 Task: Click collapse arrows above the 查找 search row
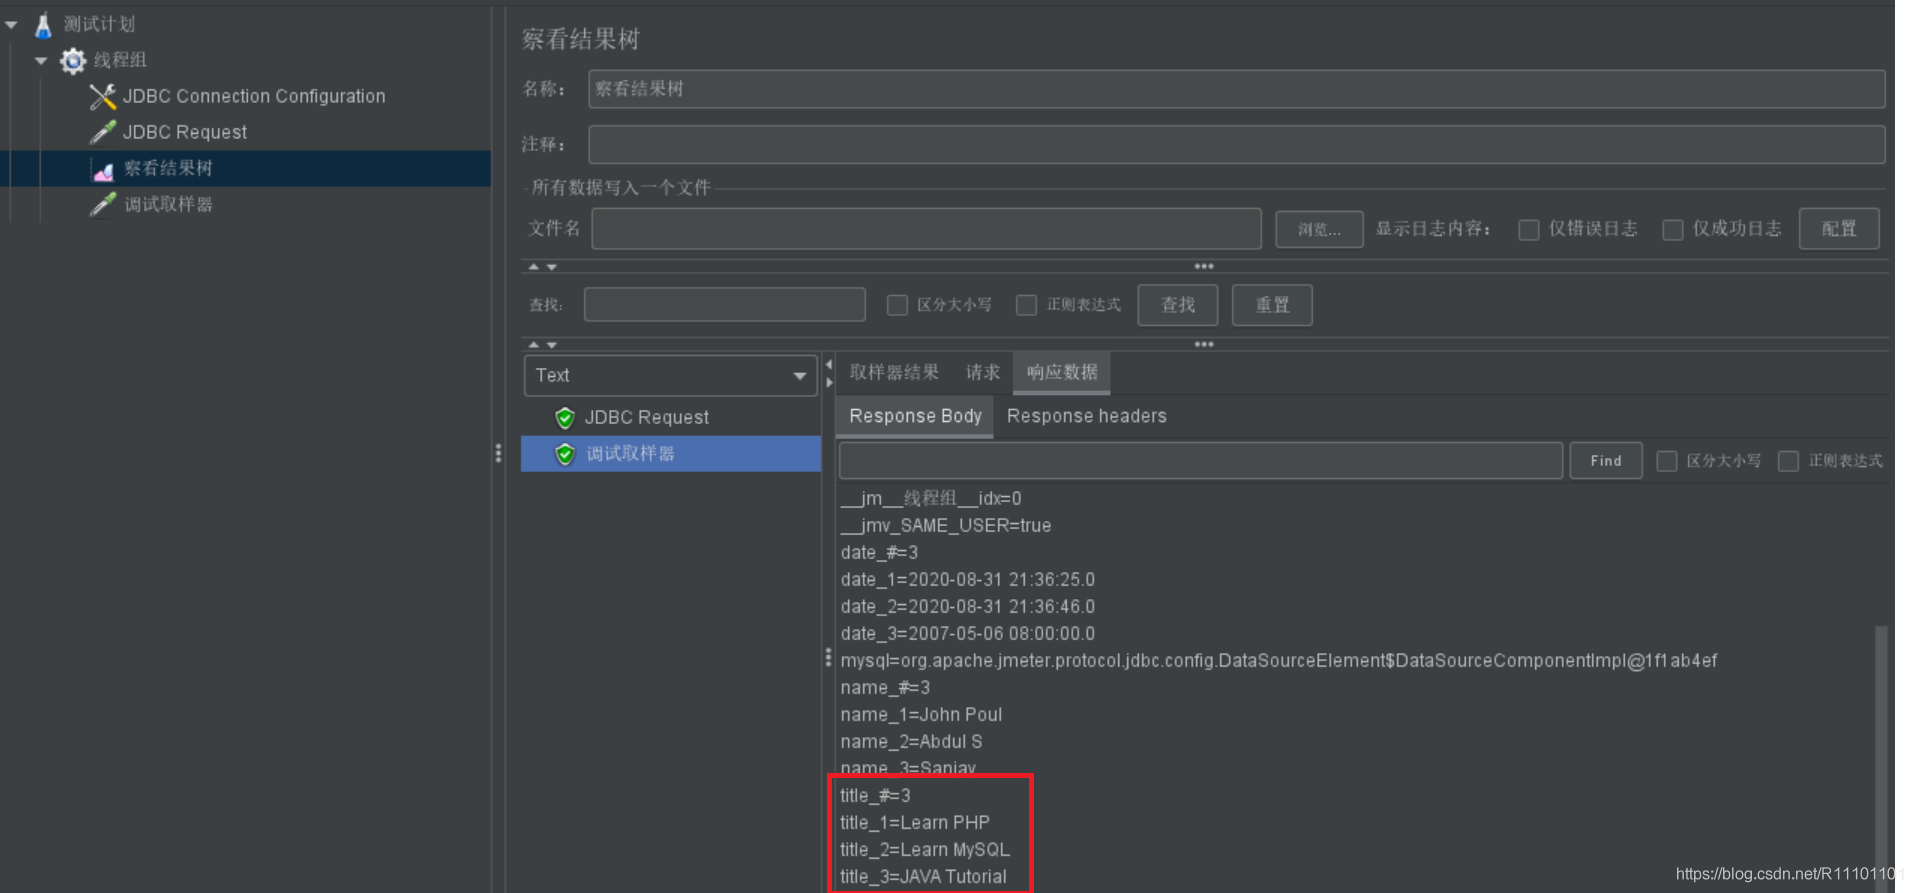(x=542, y=267)
